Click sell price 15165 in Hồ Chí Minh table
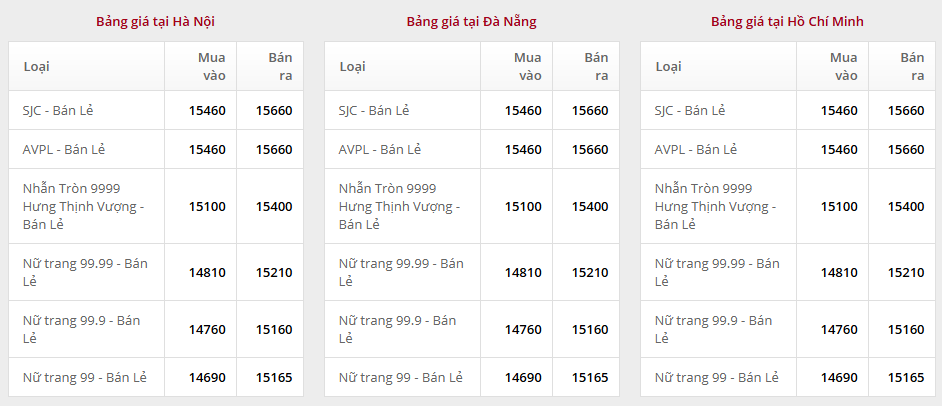This screenshot has width=942, height=406. pyautogui.click(x=906, y=377)
